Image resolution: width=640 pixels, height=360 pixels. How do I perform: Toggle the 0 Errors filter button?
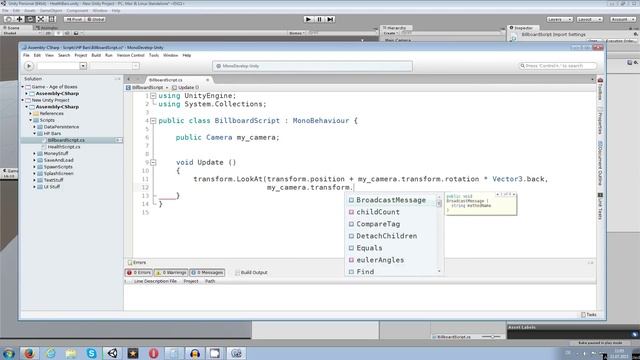pyautogui.click(x=139, y=272)
